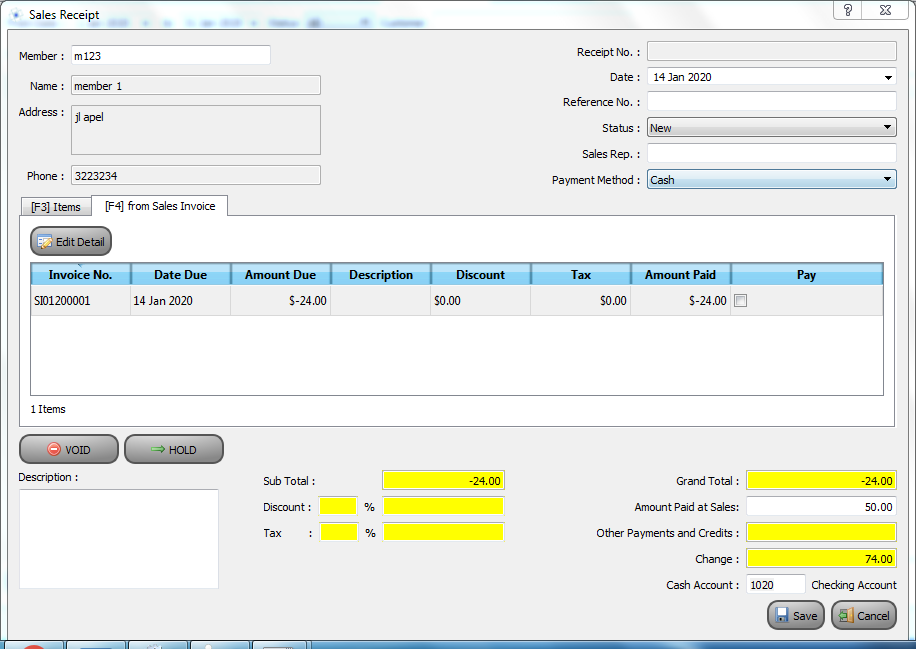Click the Edit Detail button icon
Viewport: 916px width, 649px height.
(x=45, y=242)
